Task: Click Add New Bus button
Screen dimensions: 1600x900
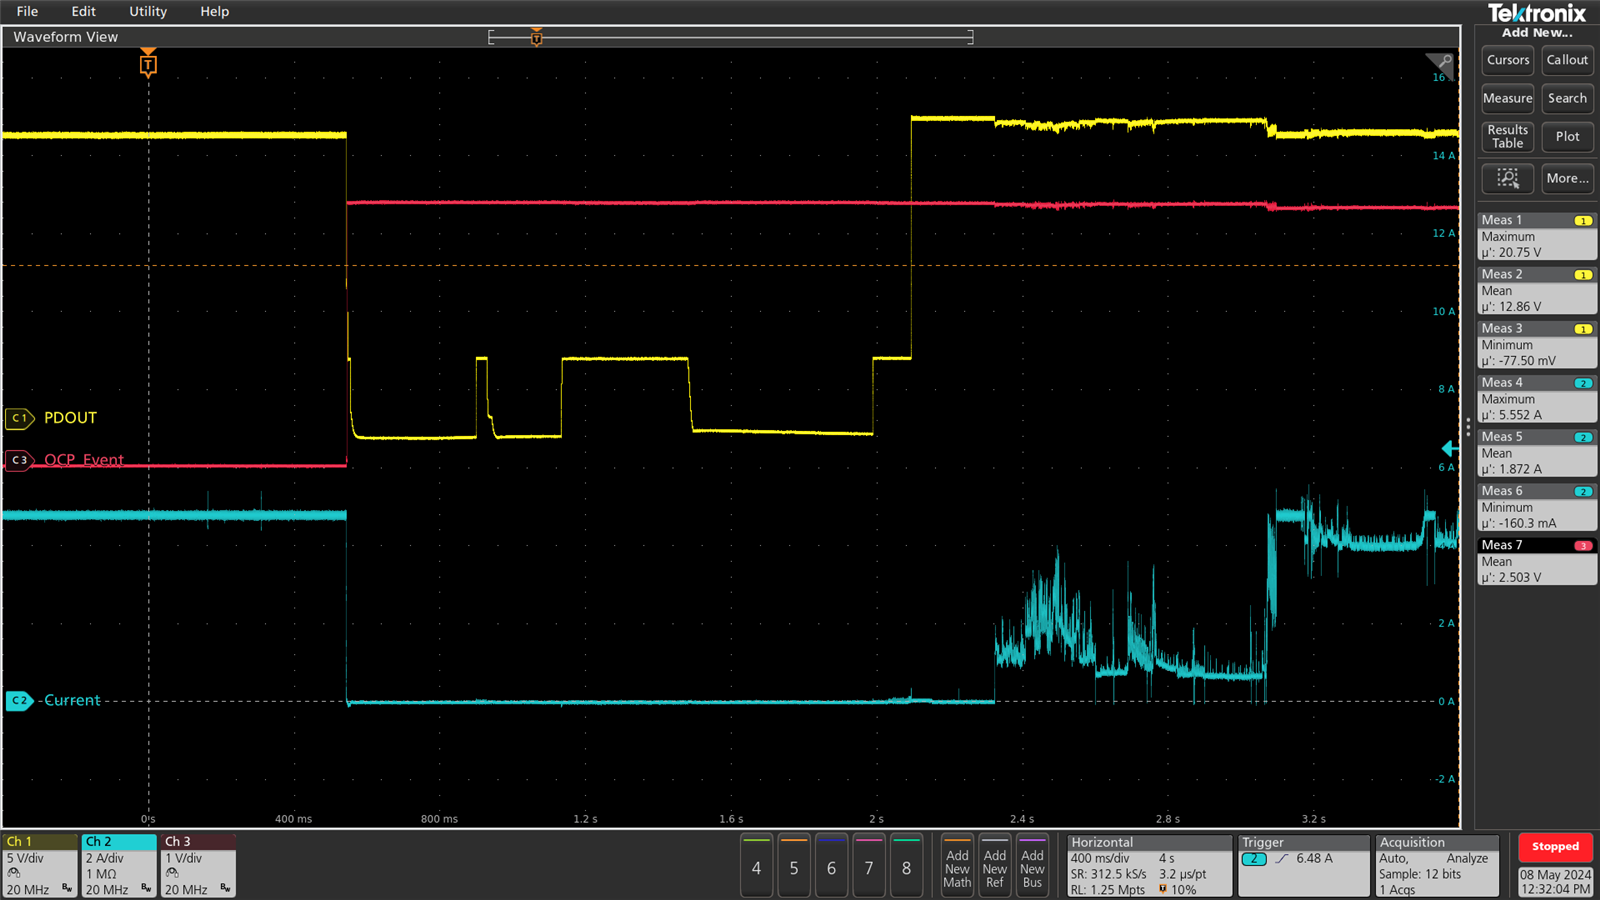Action: click(x=1032, y=866)
